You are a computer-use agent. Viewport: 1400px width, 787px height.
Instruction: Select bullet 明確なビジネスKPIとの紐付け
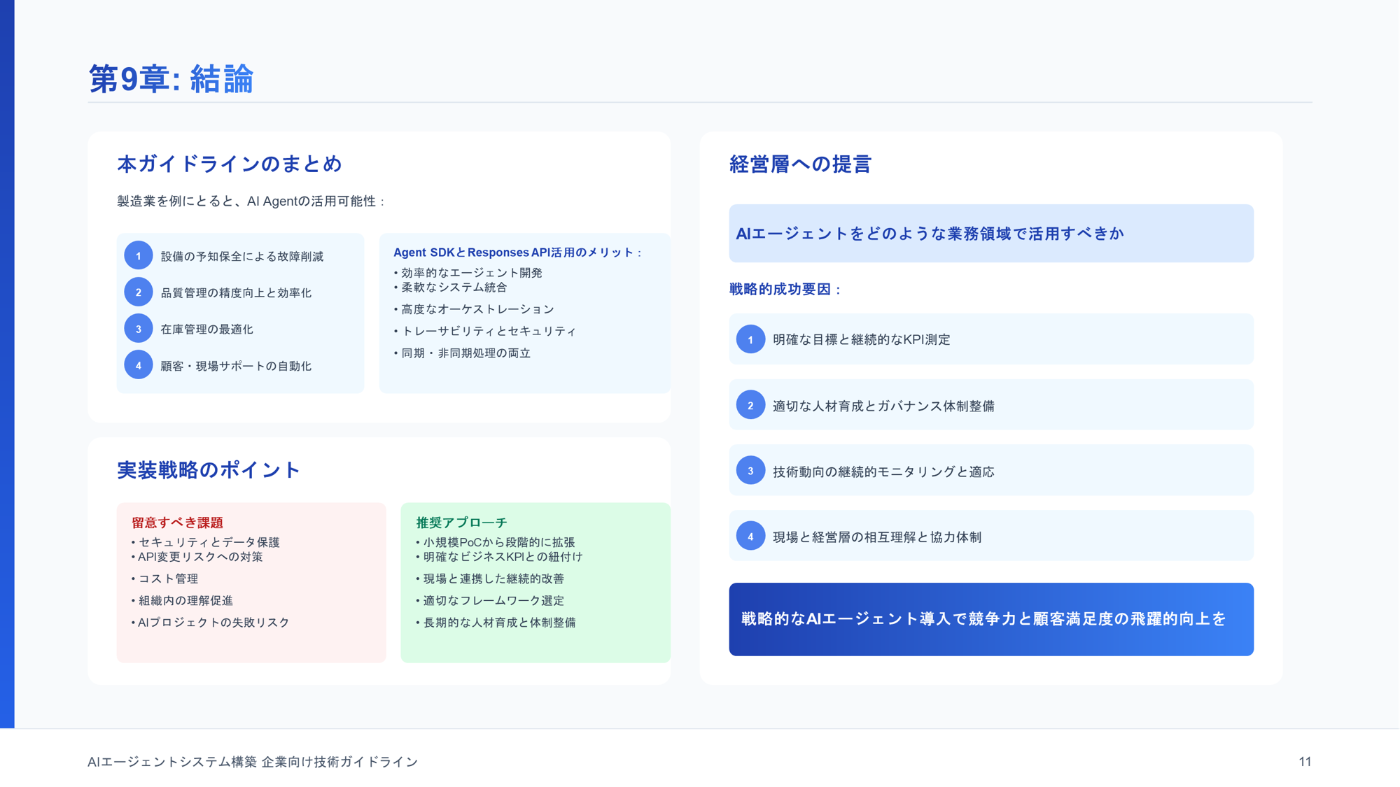pos(499,557)
